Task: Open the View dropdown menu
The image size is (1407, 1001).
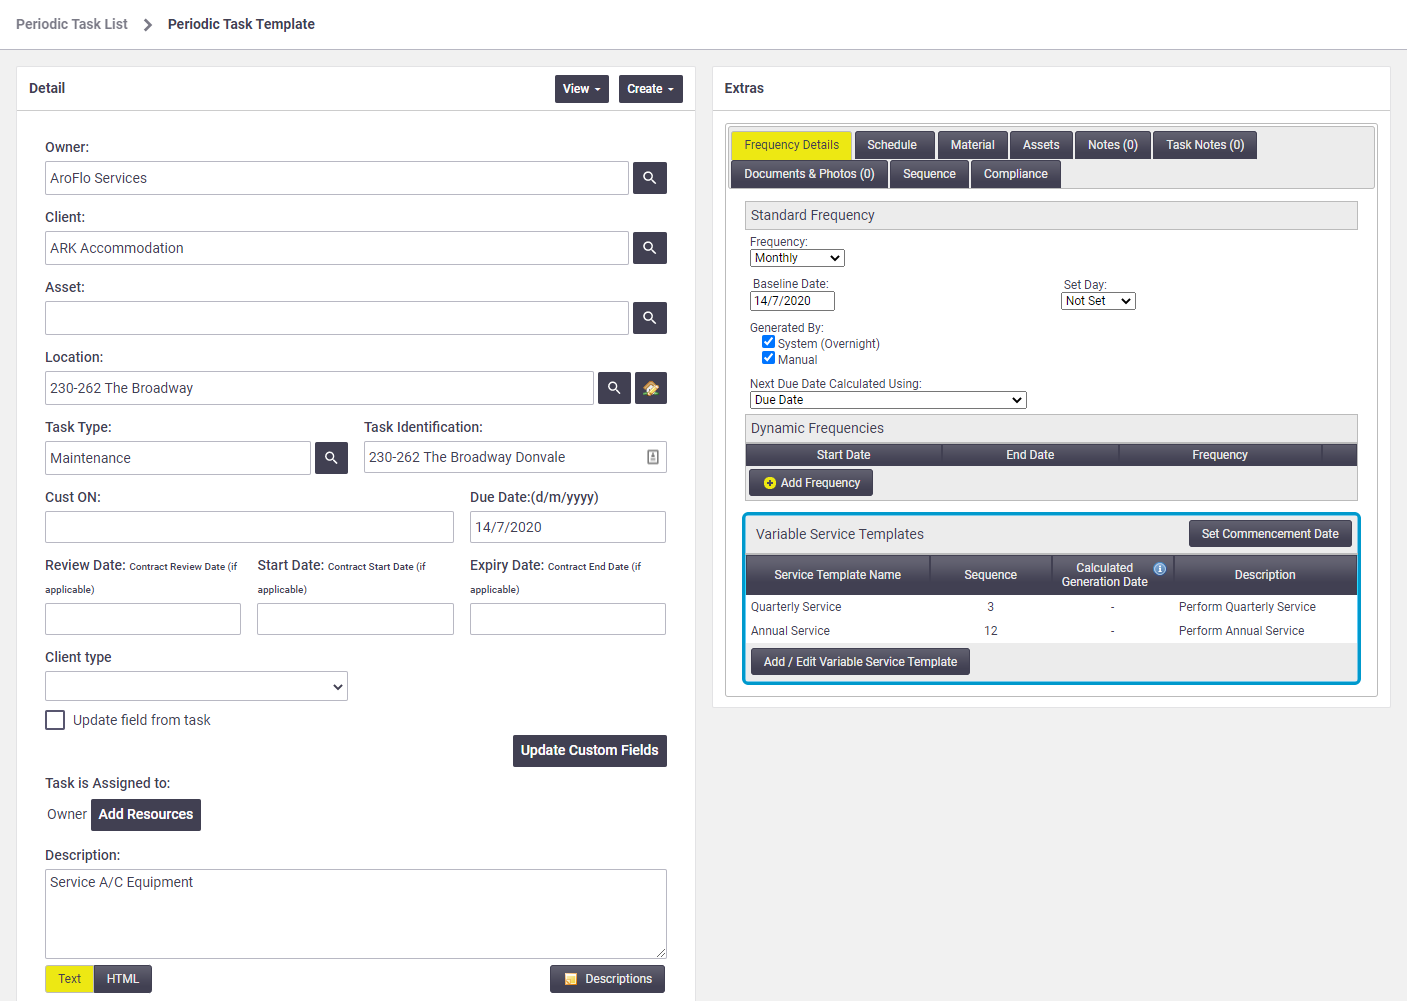Action: click(x=582, y=89)
